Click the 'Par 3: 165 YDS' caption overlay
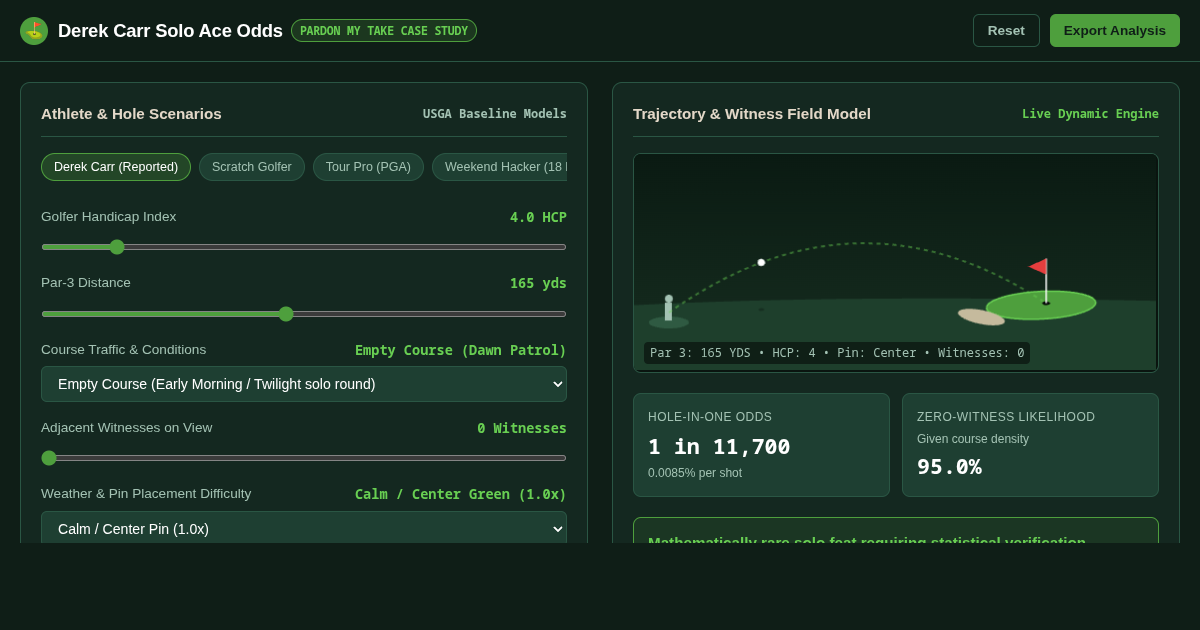1200x630 pixels. click(x=837, y=353)
